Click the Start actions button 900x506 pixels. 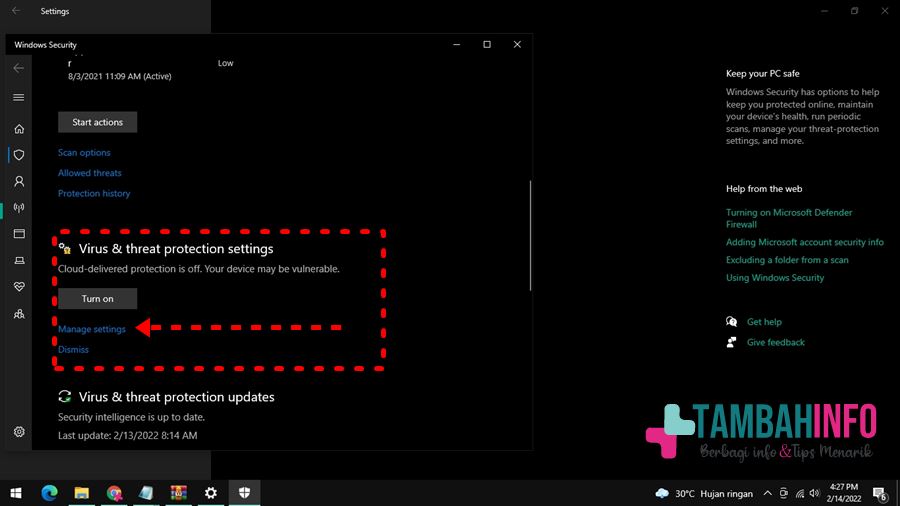tap(98, 122)
